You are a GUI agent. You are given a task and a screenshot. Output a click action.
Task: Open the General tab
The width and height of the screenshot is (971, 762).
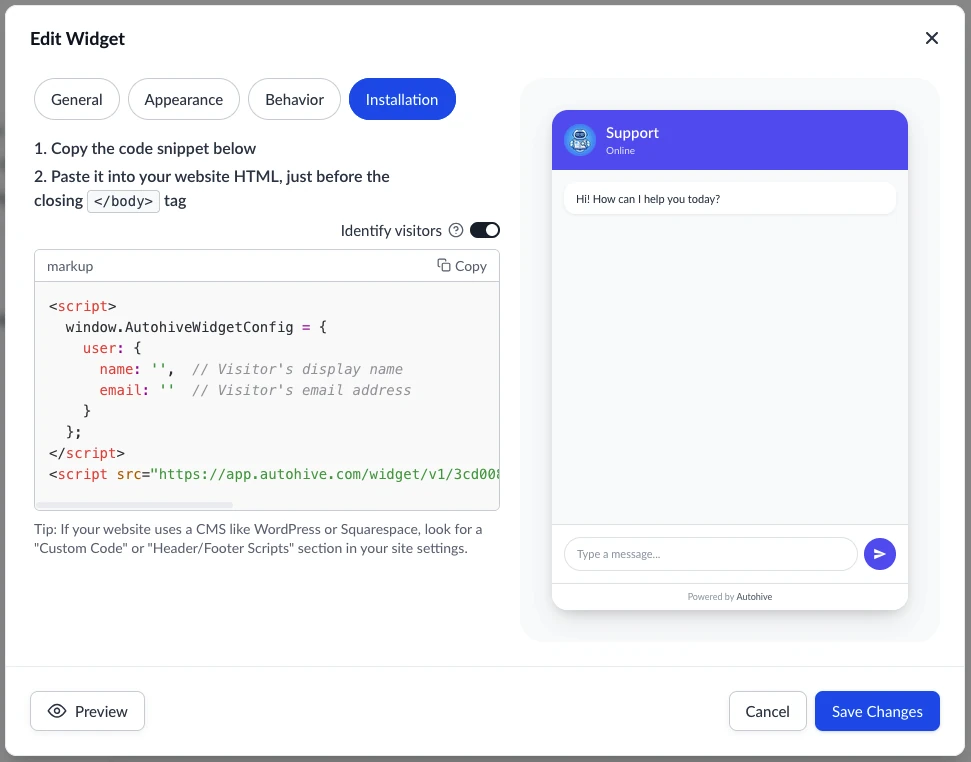(77, 99)
